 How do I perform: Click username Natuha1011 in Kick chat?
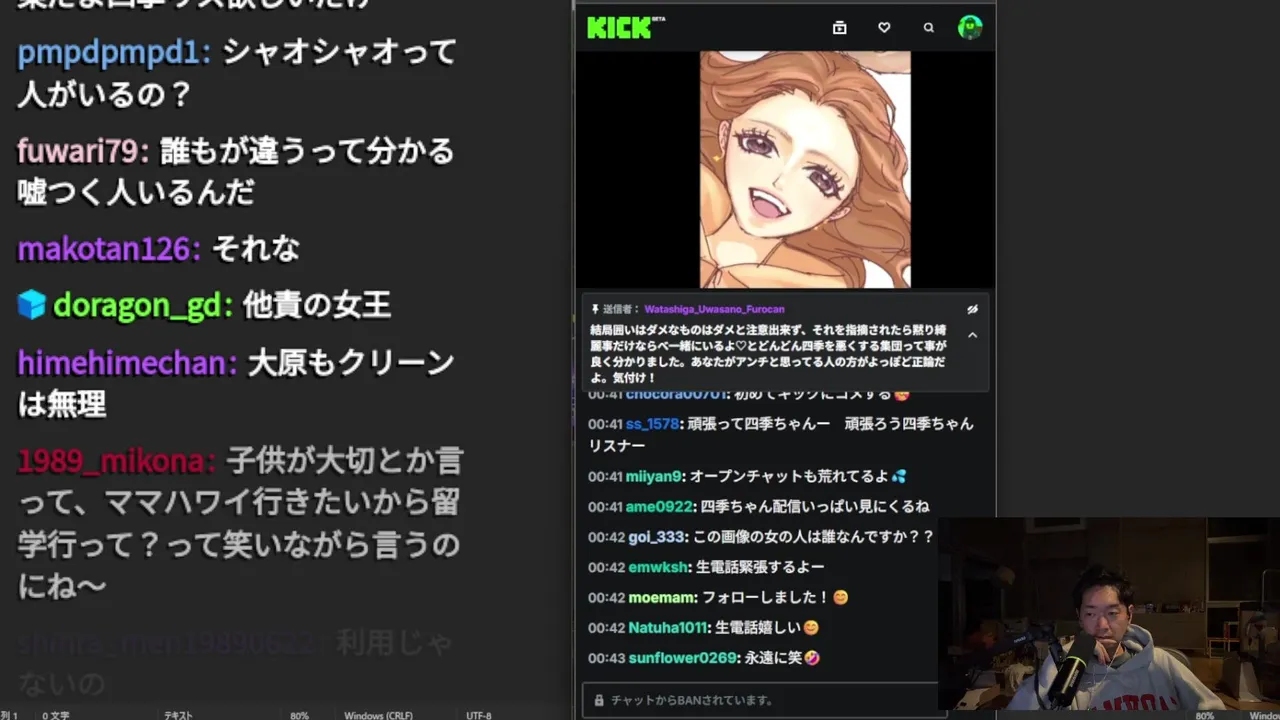[668, 628]
